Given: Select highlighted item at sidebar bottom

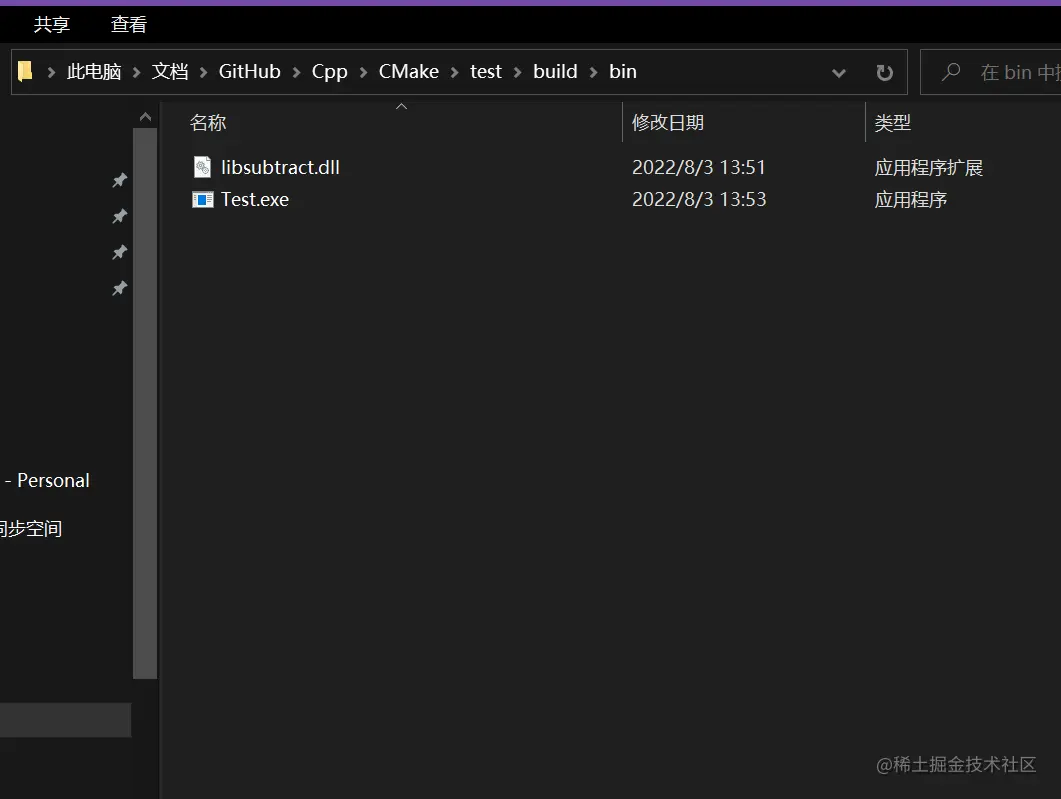Looking at the screenshot, I should point(65,720).
